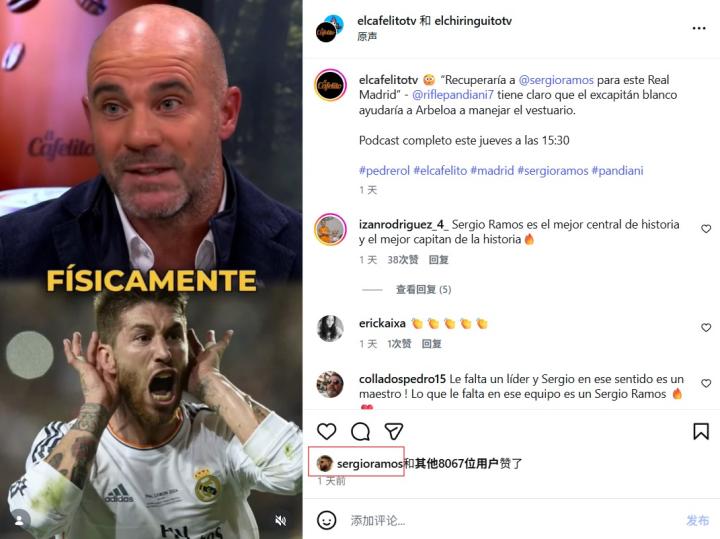This screenshot has width=720, height=539.
Task: Like colladospedro15 comment heart
Action: [x=706, y=383]
